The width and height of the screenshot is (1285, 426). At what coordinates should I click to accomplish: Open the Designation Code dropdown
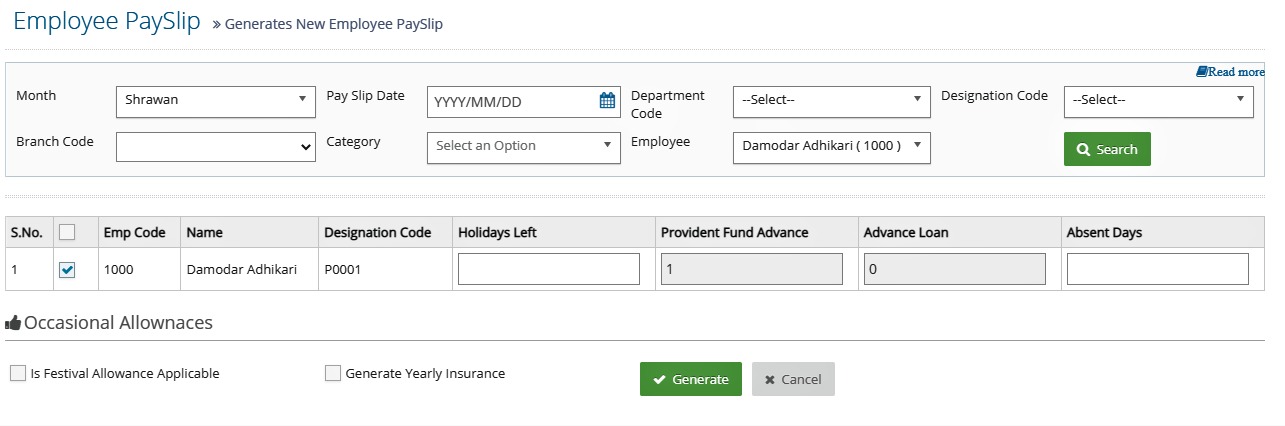coord(1159,101)
